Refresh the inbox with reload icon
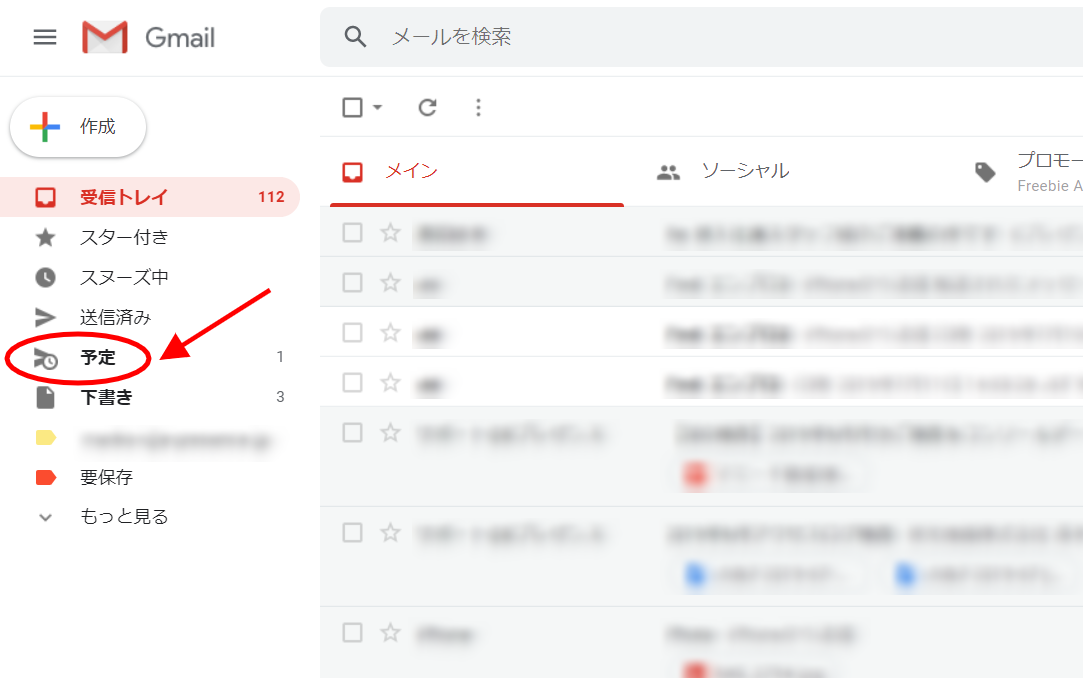This screenshot has width=1083, height=678. click(x=427, y=107)
